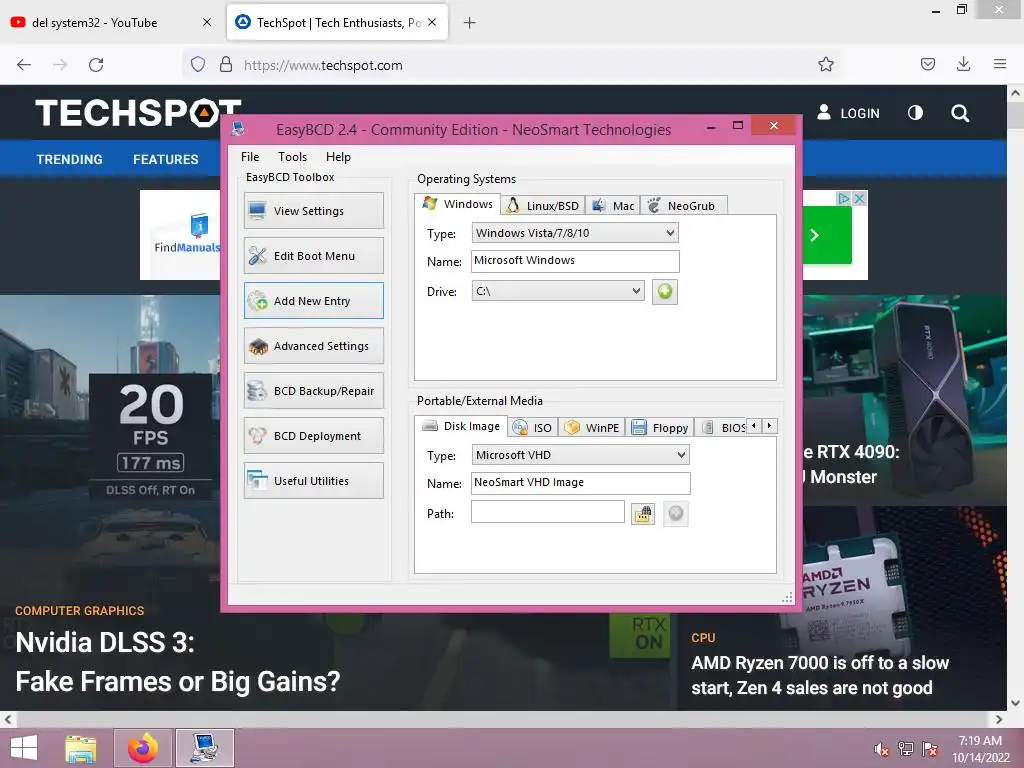The width and height of the screenshot is (1024, 768).
Task: Close the TechSpot browser tab
Action: pos(432,22)
